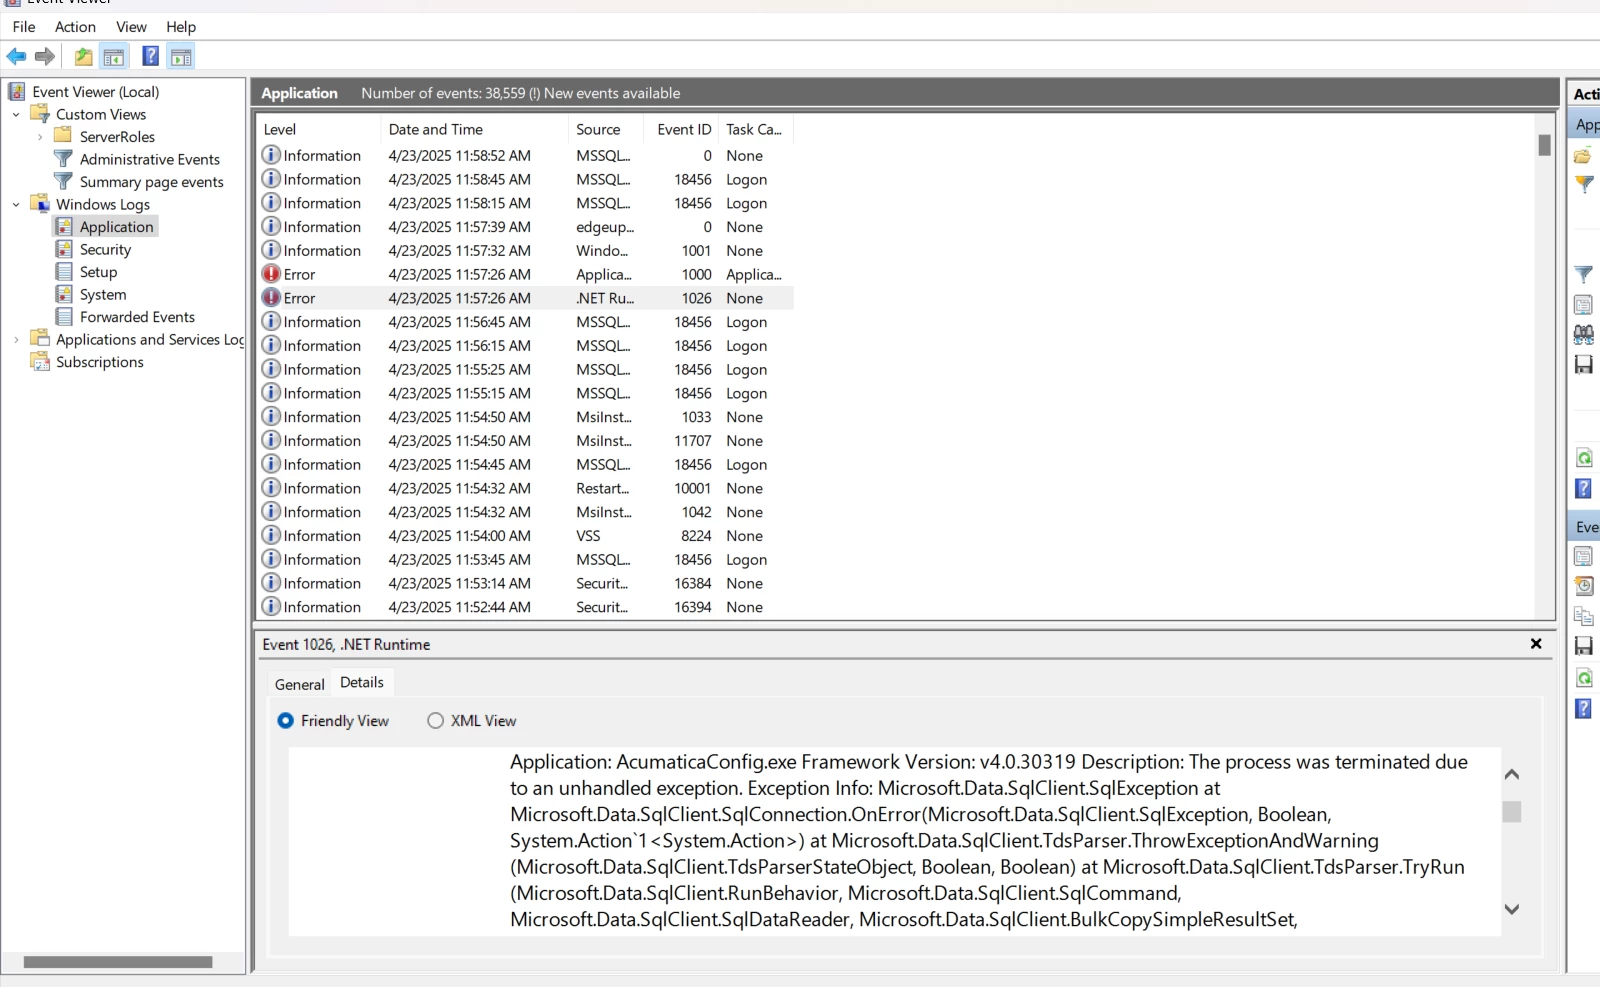The image size is (1600, 987).
Task: Collapse the Windows Logs node
Action: click(15, 204)
